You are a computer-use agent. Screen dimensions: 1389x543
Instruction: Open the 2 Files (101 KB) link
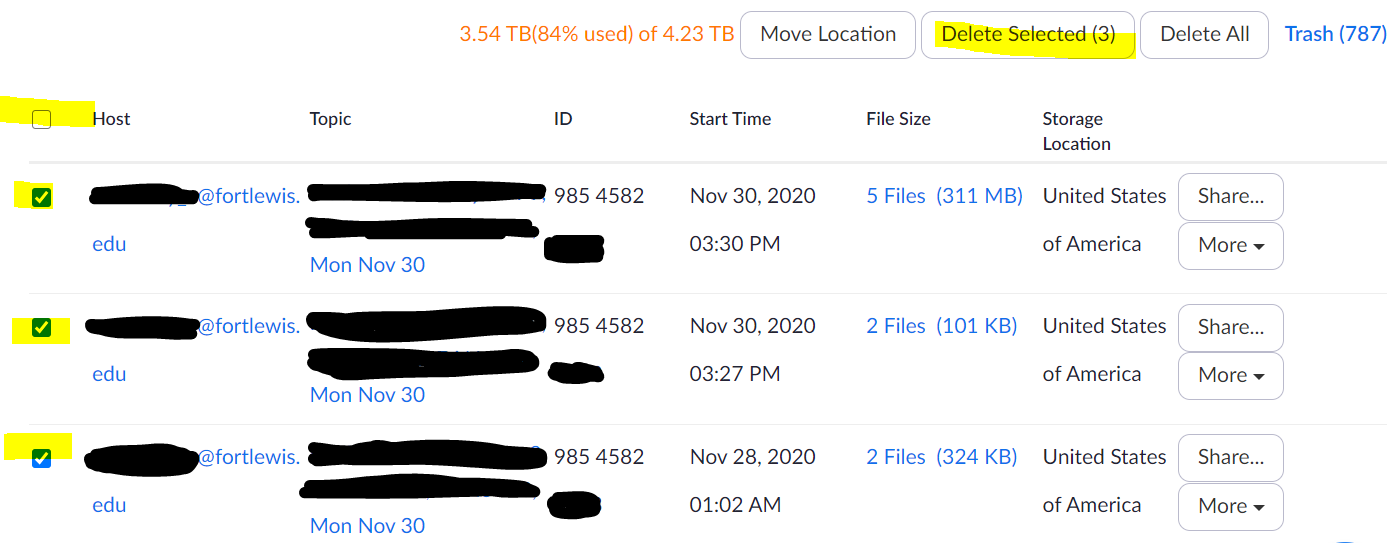coord(941,327)
